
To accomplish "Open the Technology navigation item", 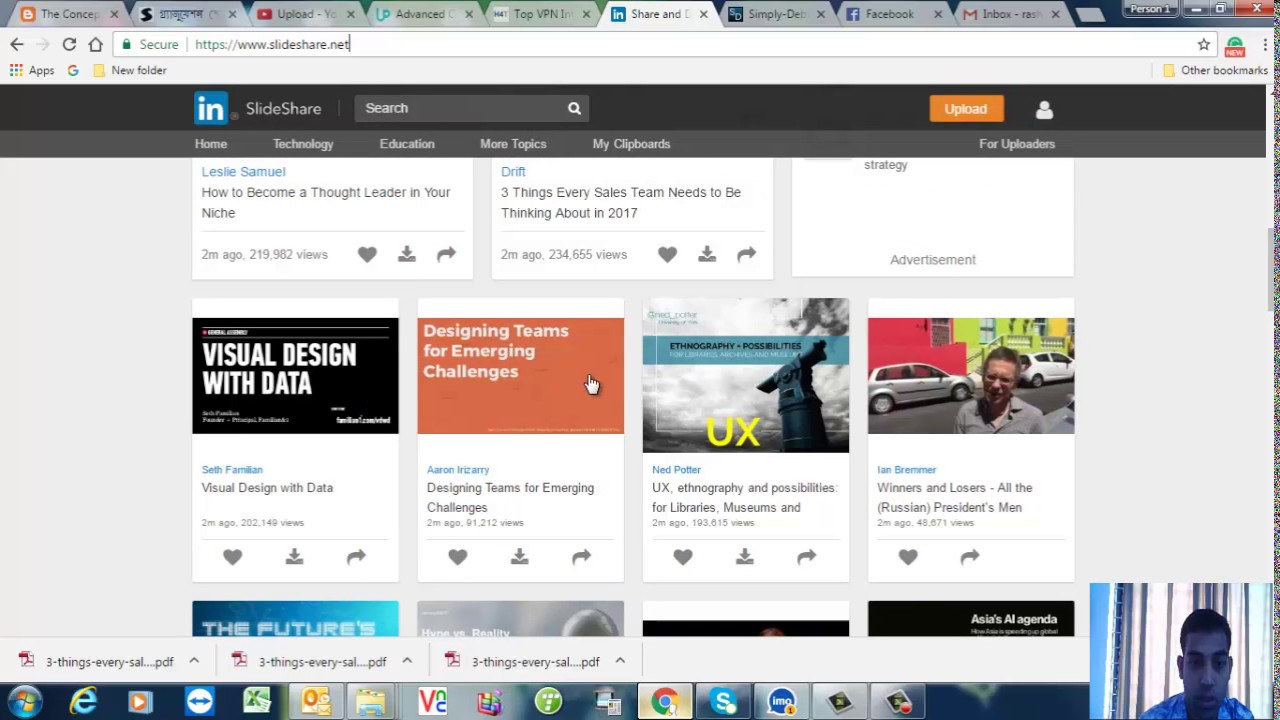I will coord(303,144).
